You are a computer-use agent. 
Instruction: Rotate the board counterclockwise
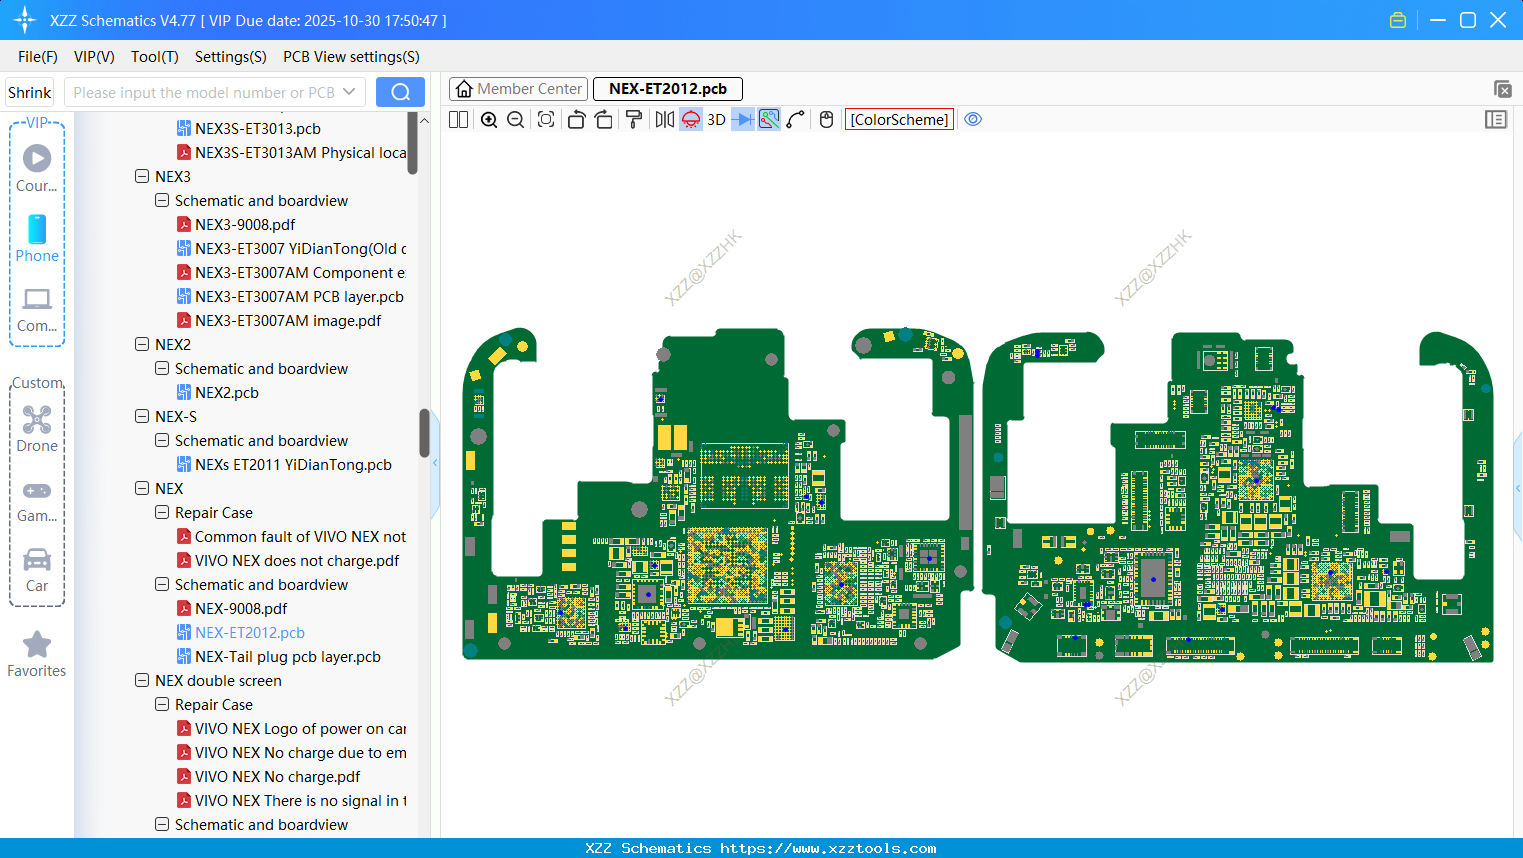tap(576, 120)
